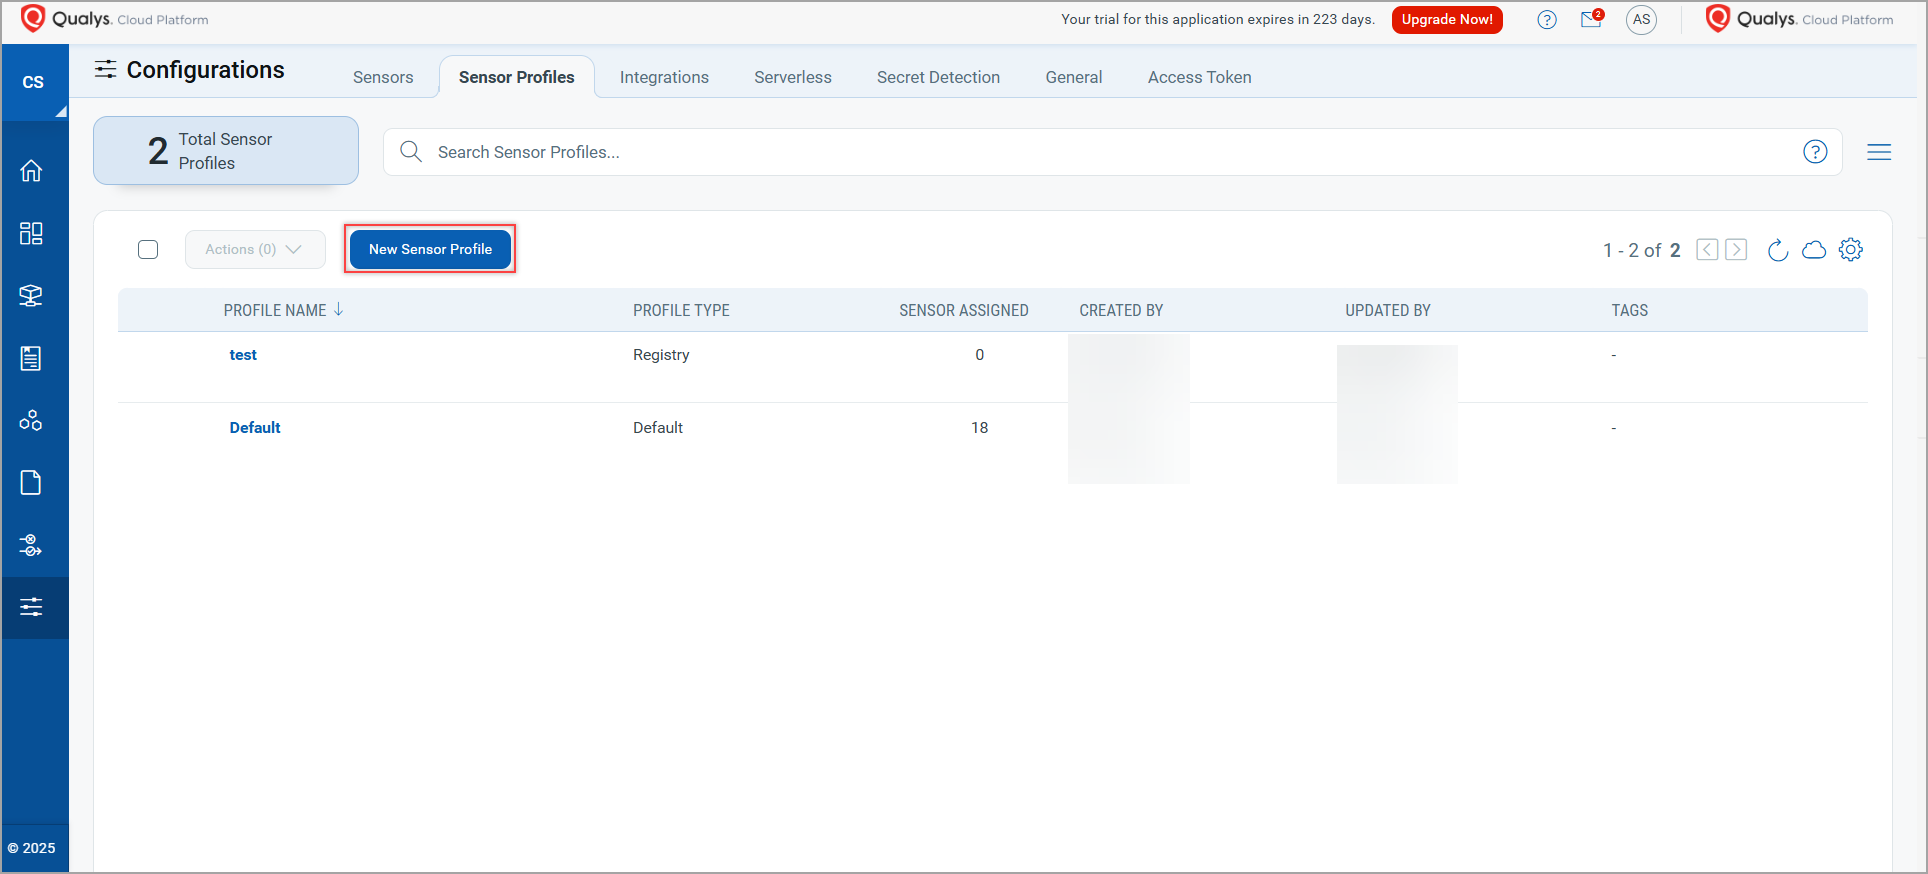Open the Default profile link
This screenshot has height=874, width=1928.
pyautogui.click(x=255, y=428)
